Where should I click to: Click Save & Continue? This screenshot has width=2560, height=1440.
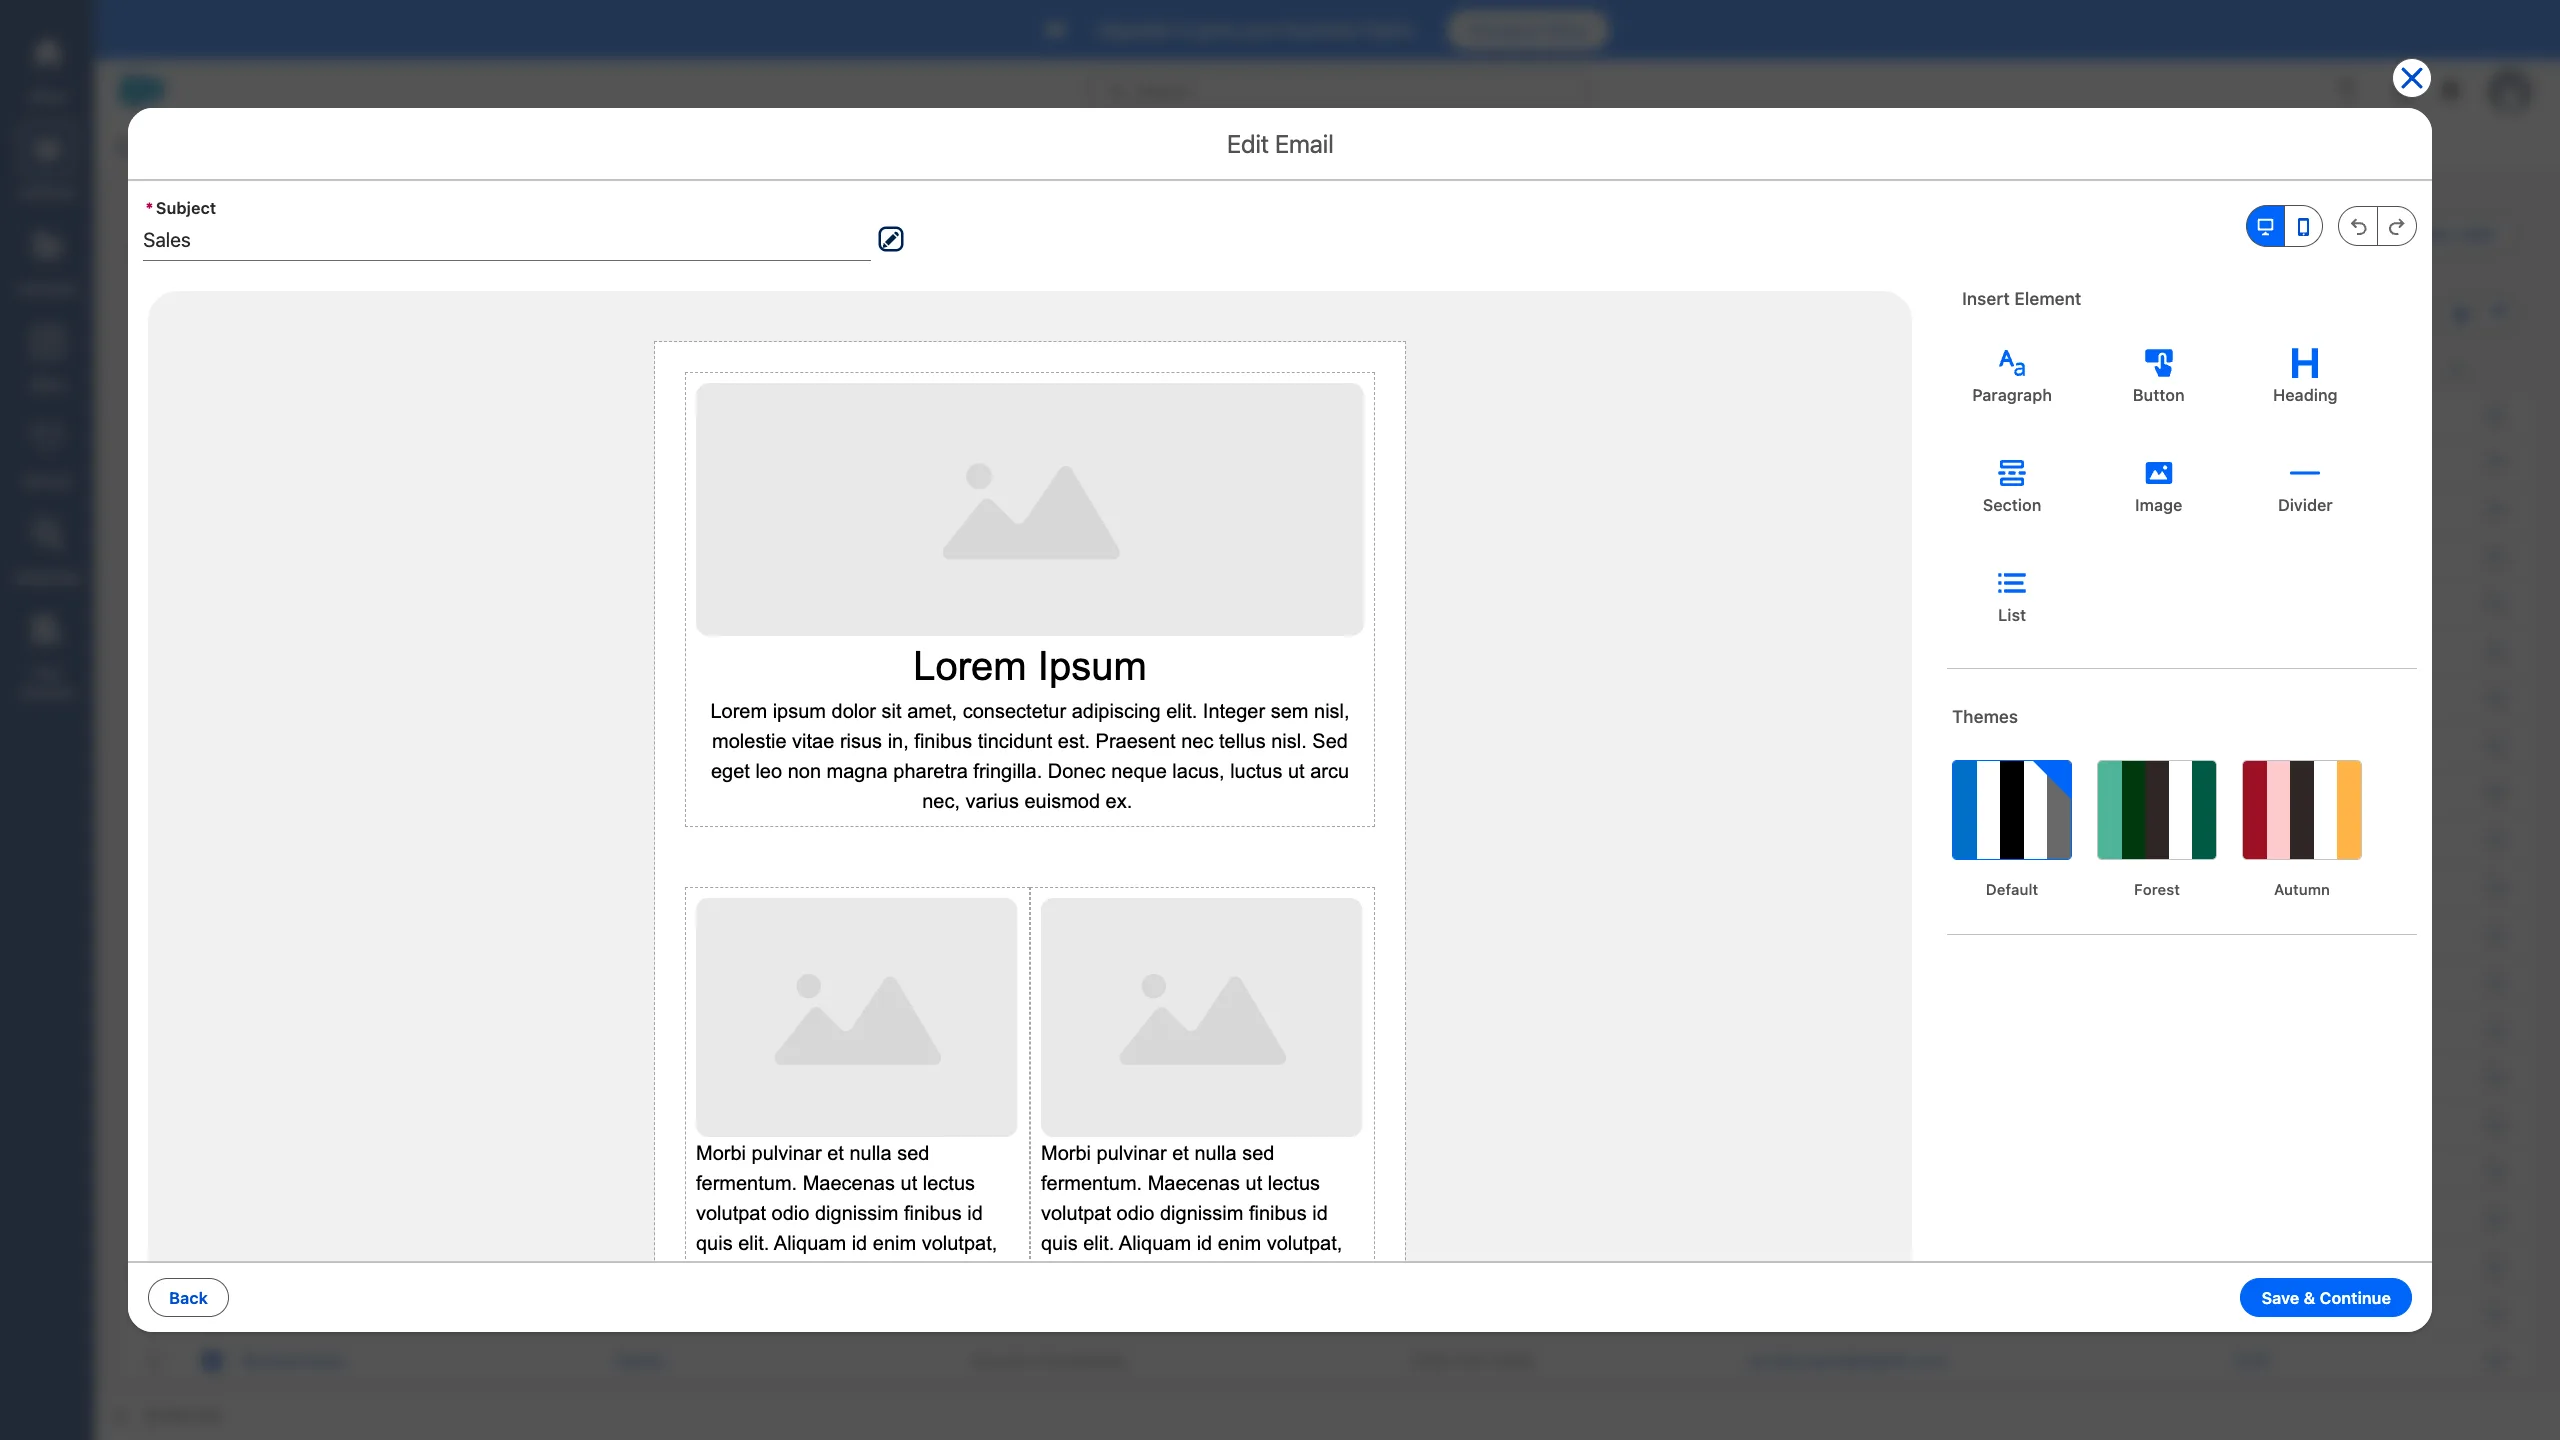(x=2325, y=1297)
